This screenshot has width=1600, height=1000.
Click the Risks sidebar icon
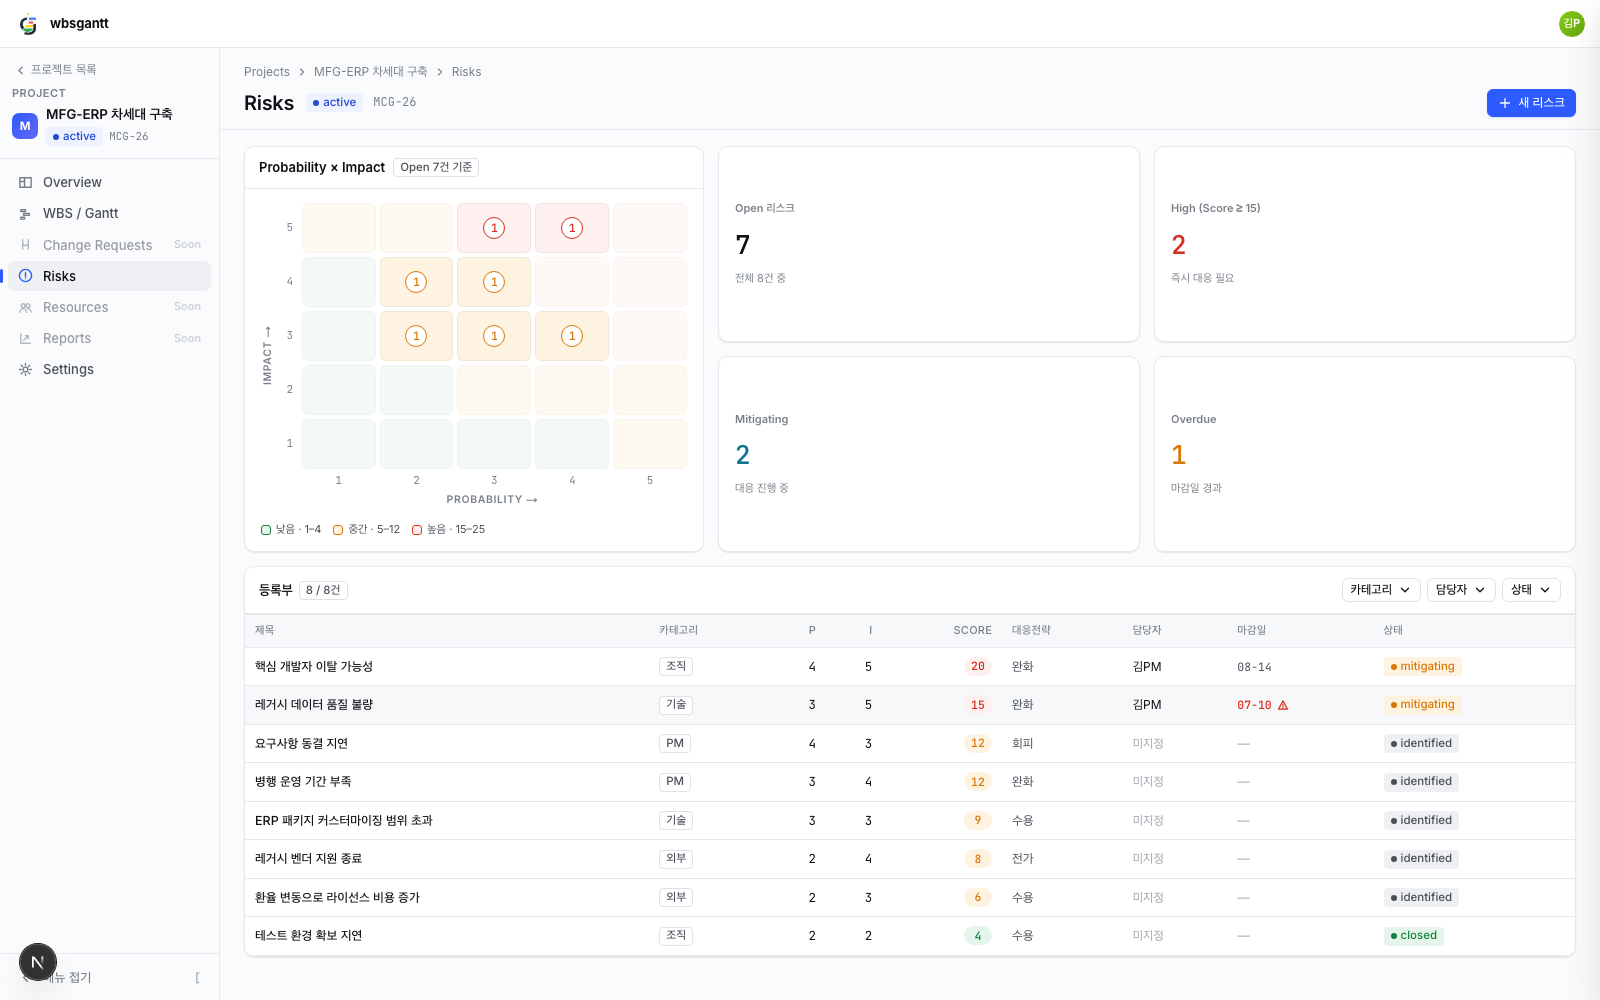(26, 276)
